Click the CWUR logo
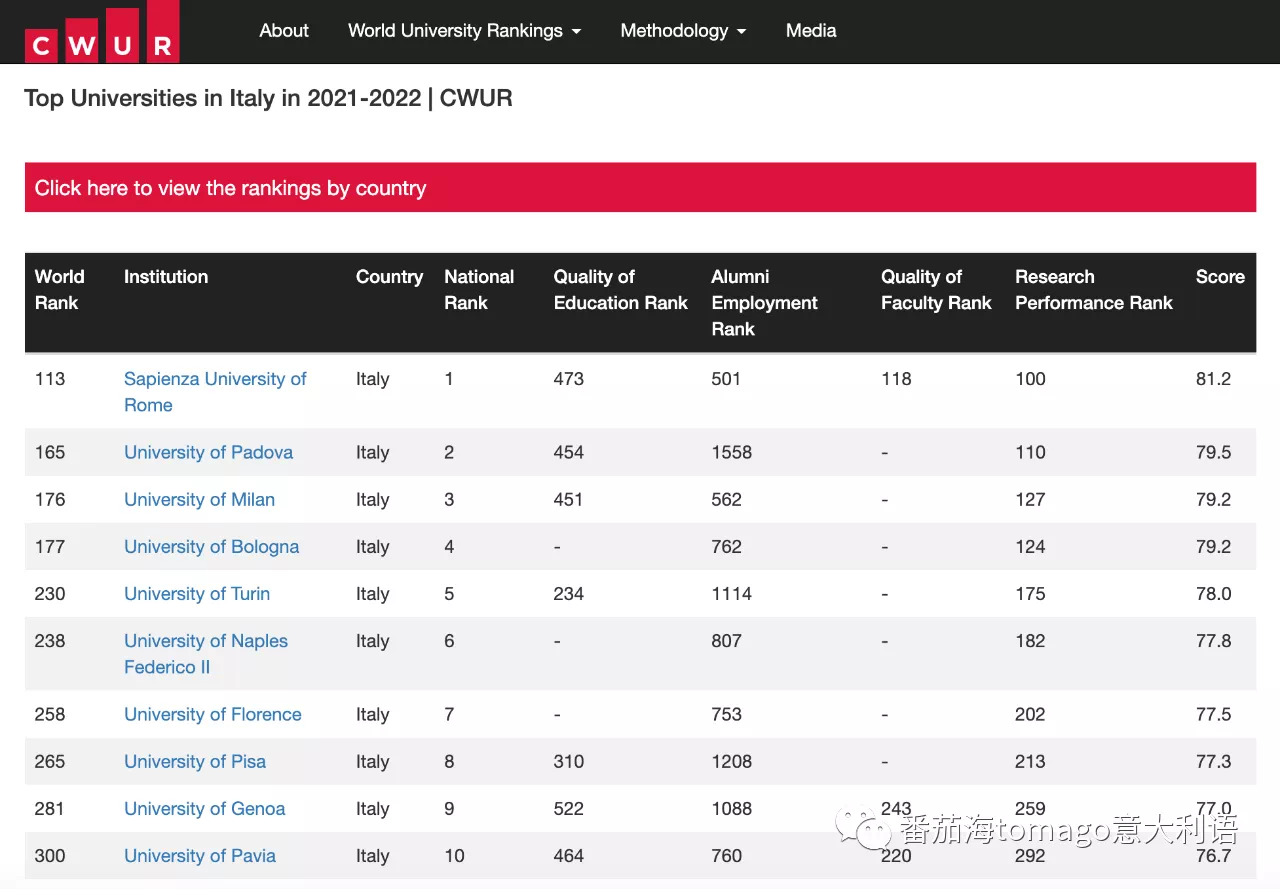Viewport: 1280px width, 889px height. (102, 32)
